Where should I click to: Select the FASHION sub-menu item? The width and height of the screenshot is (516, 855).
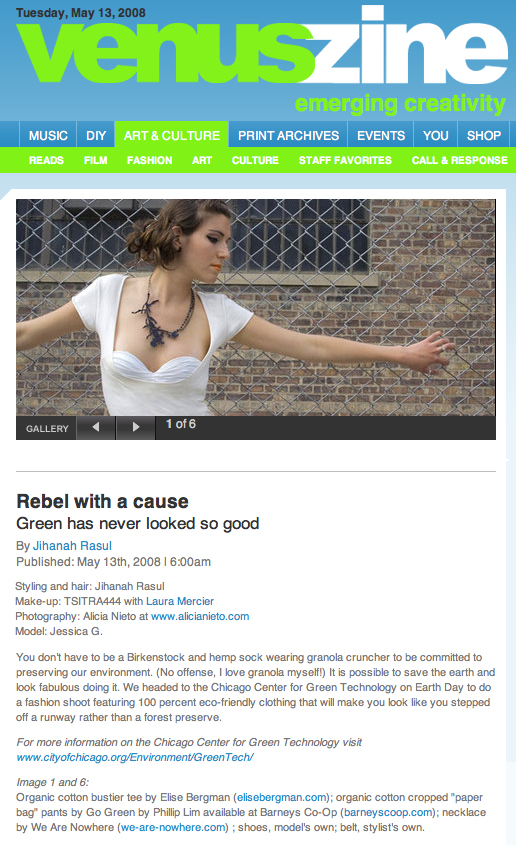coord(149,160)
